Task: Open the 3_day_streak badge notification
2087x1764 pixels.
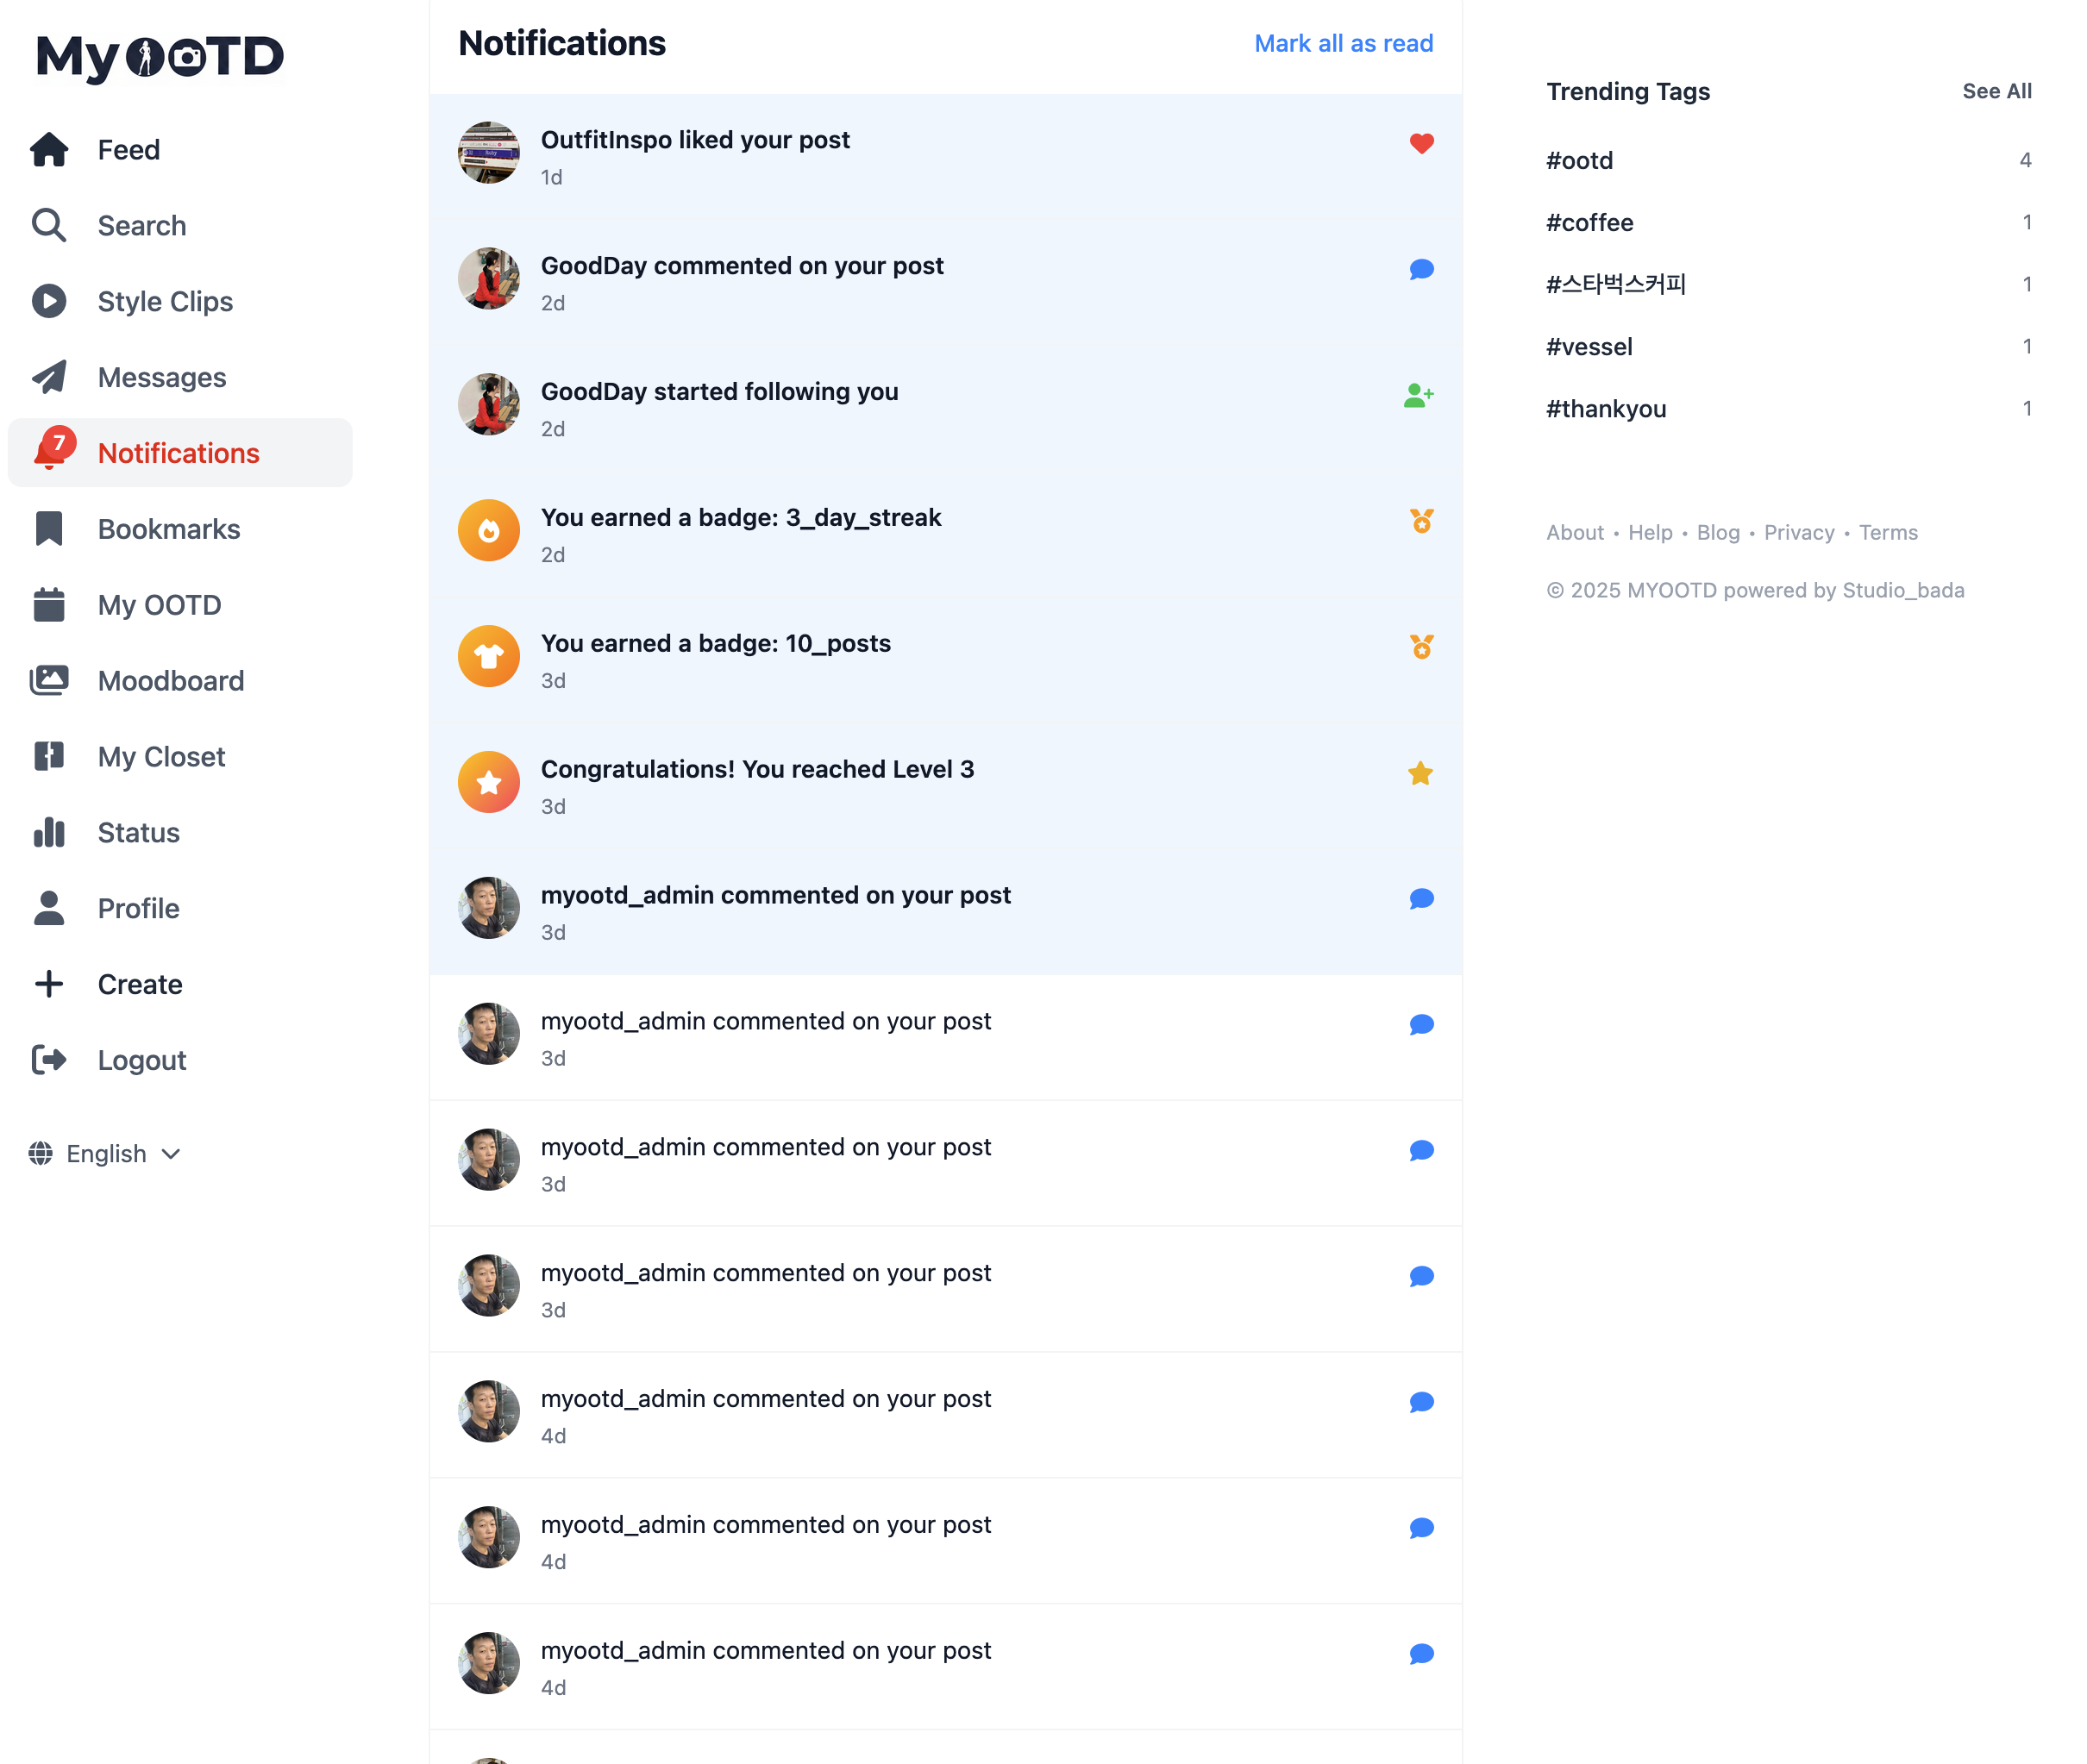Action: [740, 518]
